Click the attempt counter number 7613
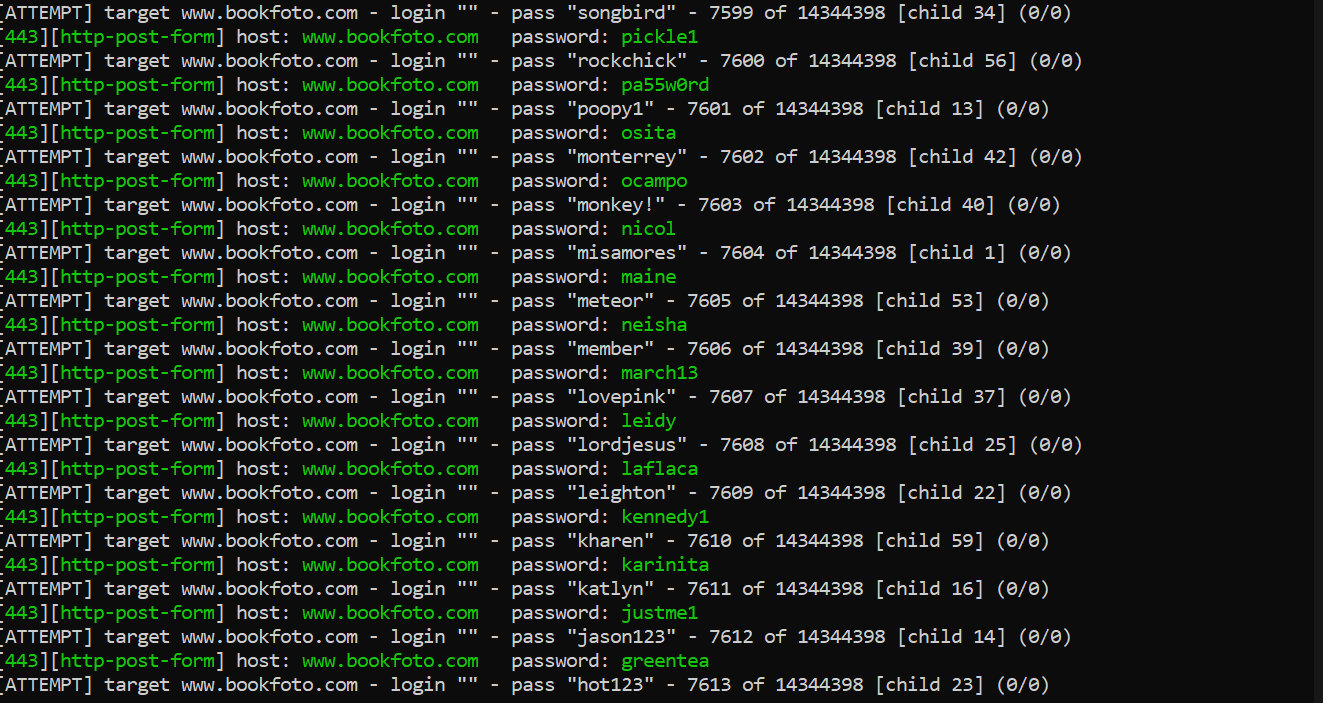The width and height of the screenshot is (1323, 703). click(x=709, y=685)
